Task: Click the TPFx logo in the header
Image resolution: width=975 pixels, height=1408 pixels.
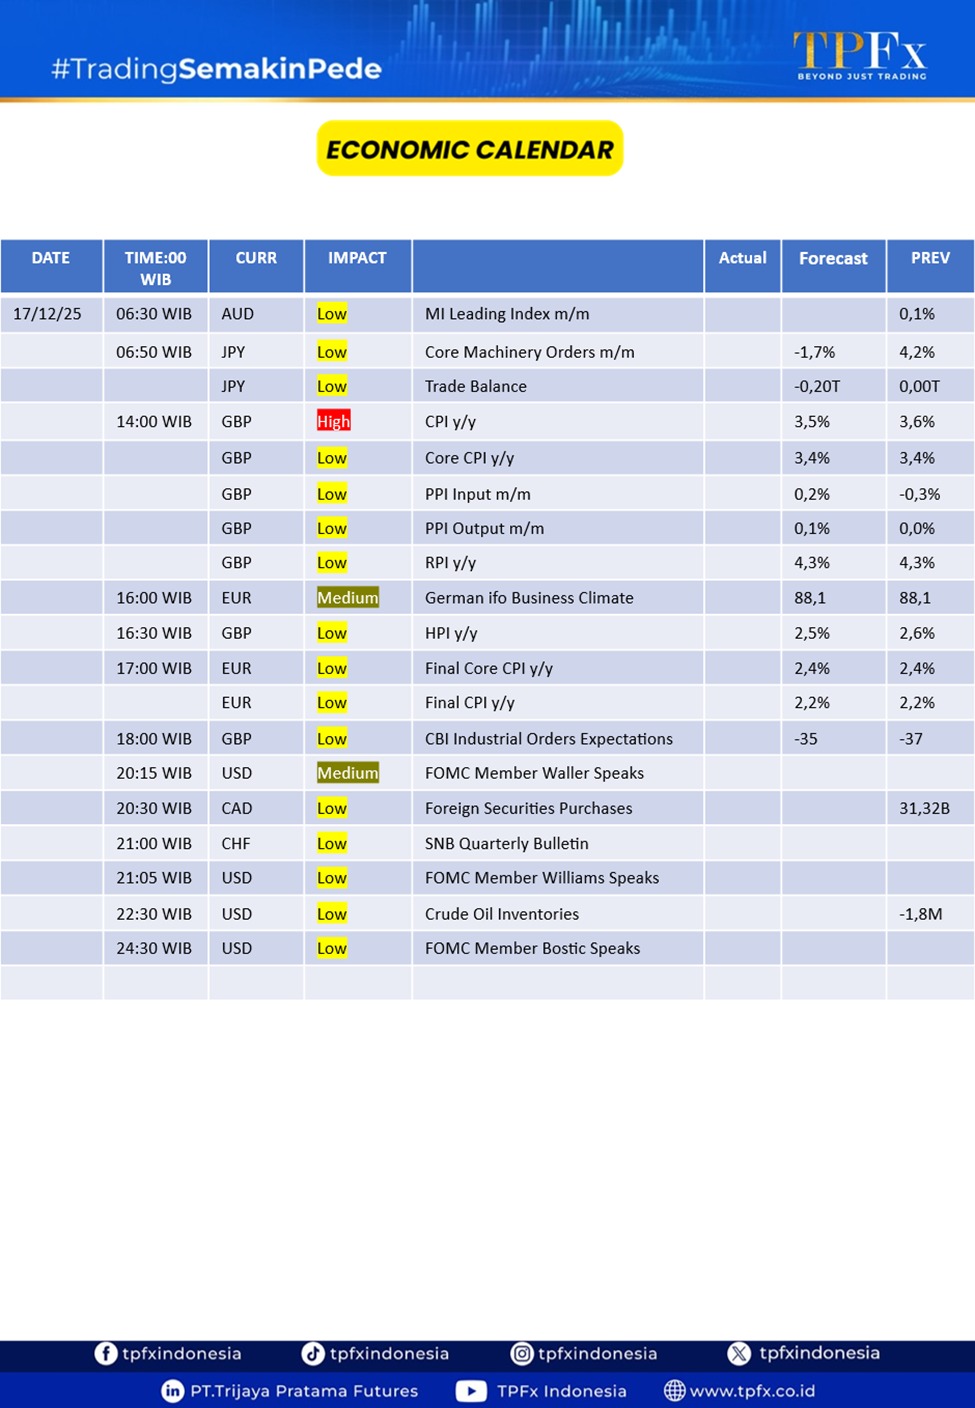Action: tap(860, 55)
